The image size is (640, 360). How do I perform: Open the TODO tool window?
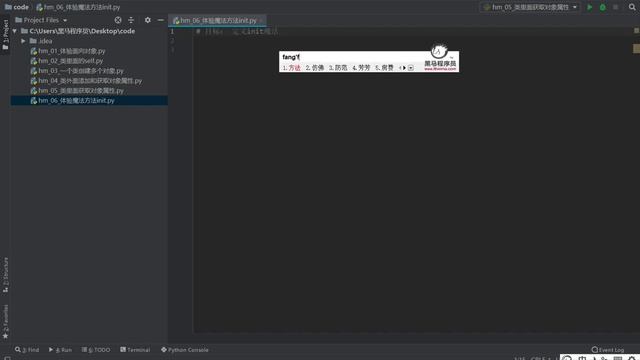(x=96, y=350)
